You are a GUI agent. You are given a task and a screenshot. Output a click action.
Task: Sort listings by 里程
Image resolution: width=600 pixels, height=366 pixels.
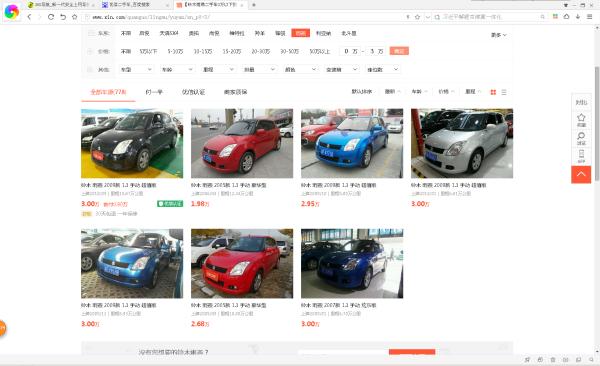coord(473,92)
